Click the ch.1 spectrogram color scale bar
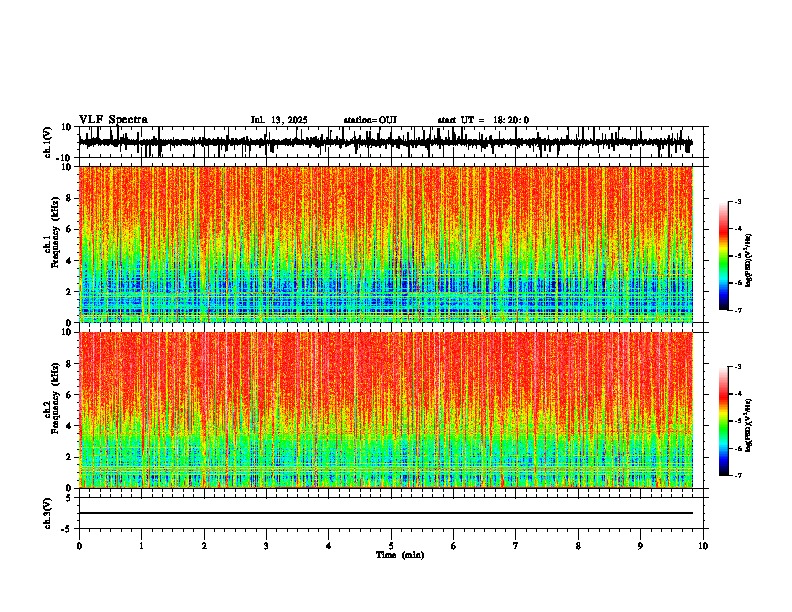The height and width of the screenshot is (612, 792). pos(724,256)
